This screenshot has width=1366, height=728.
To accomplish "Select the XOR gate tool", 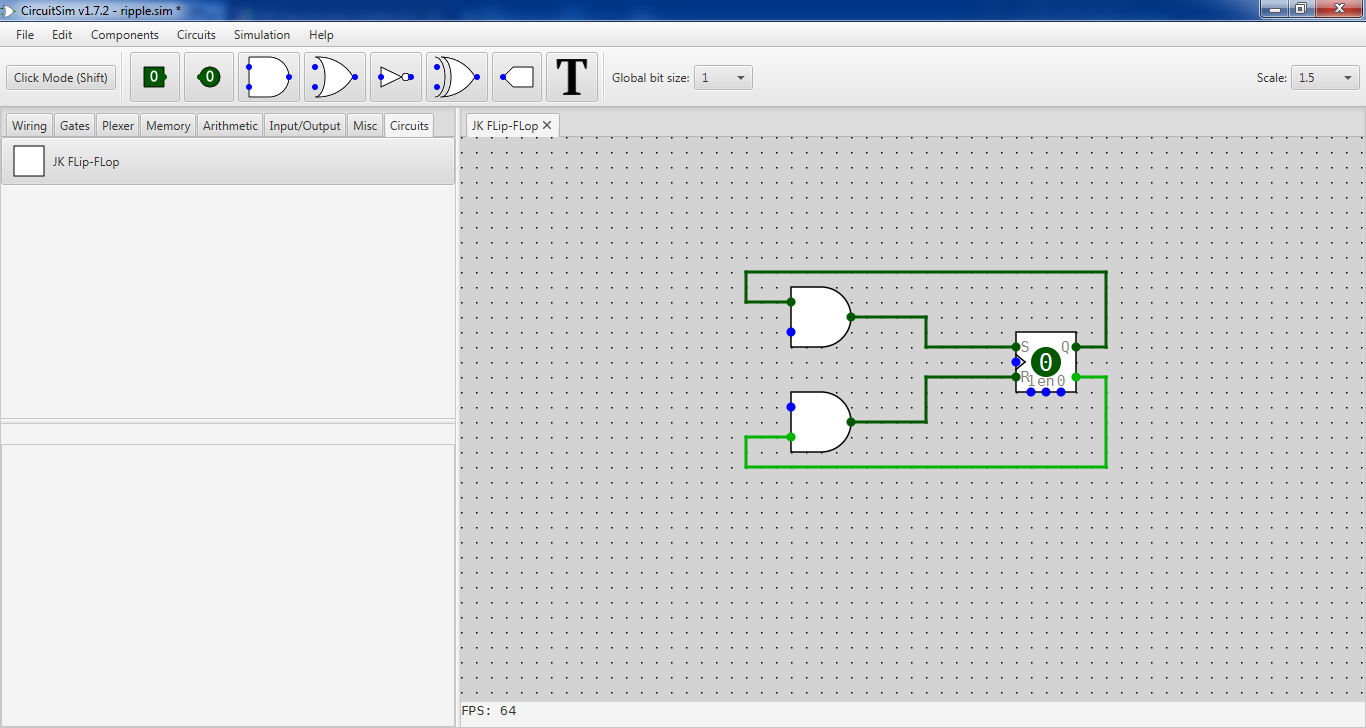I will click(457, 77).
